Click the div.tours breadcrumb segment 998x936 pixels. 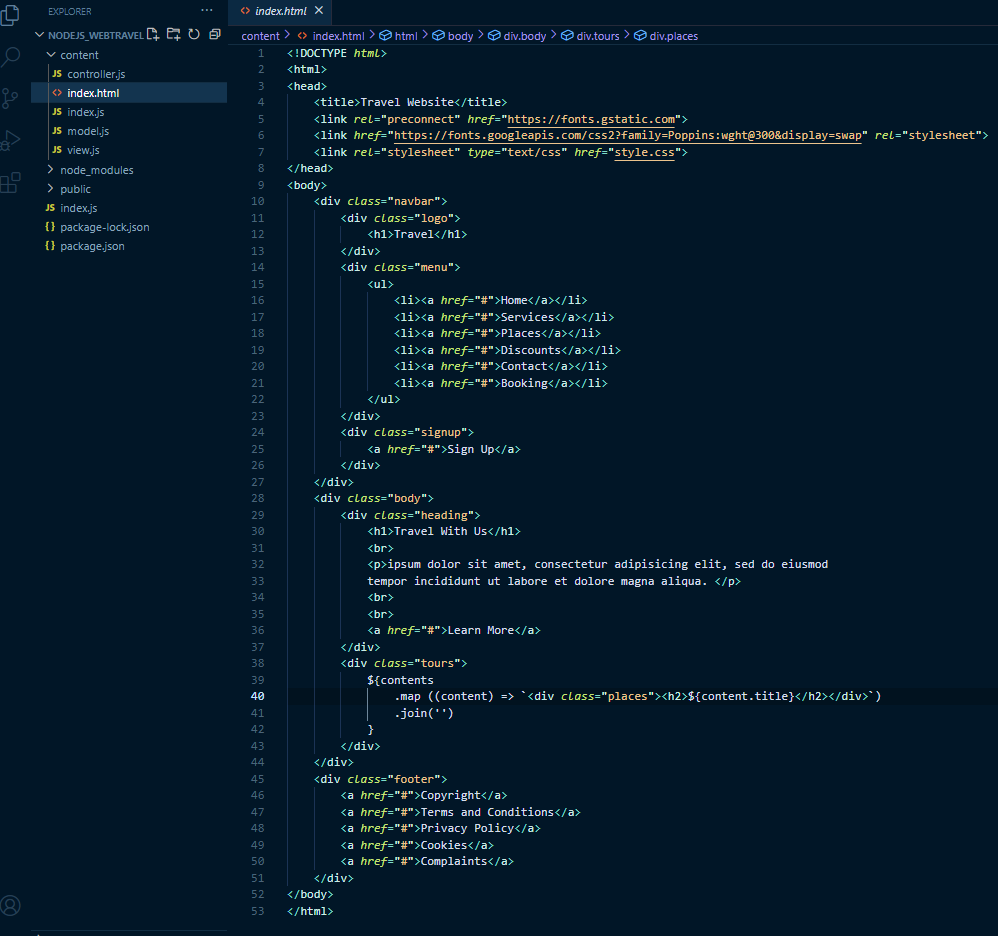[598, 36]
